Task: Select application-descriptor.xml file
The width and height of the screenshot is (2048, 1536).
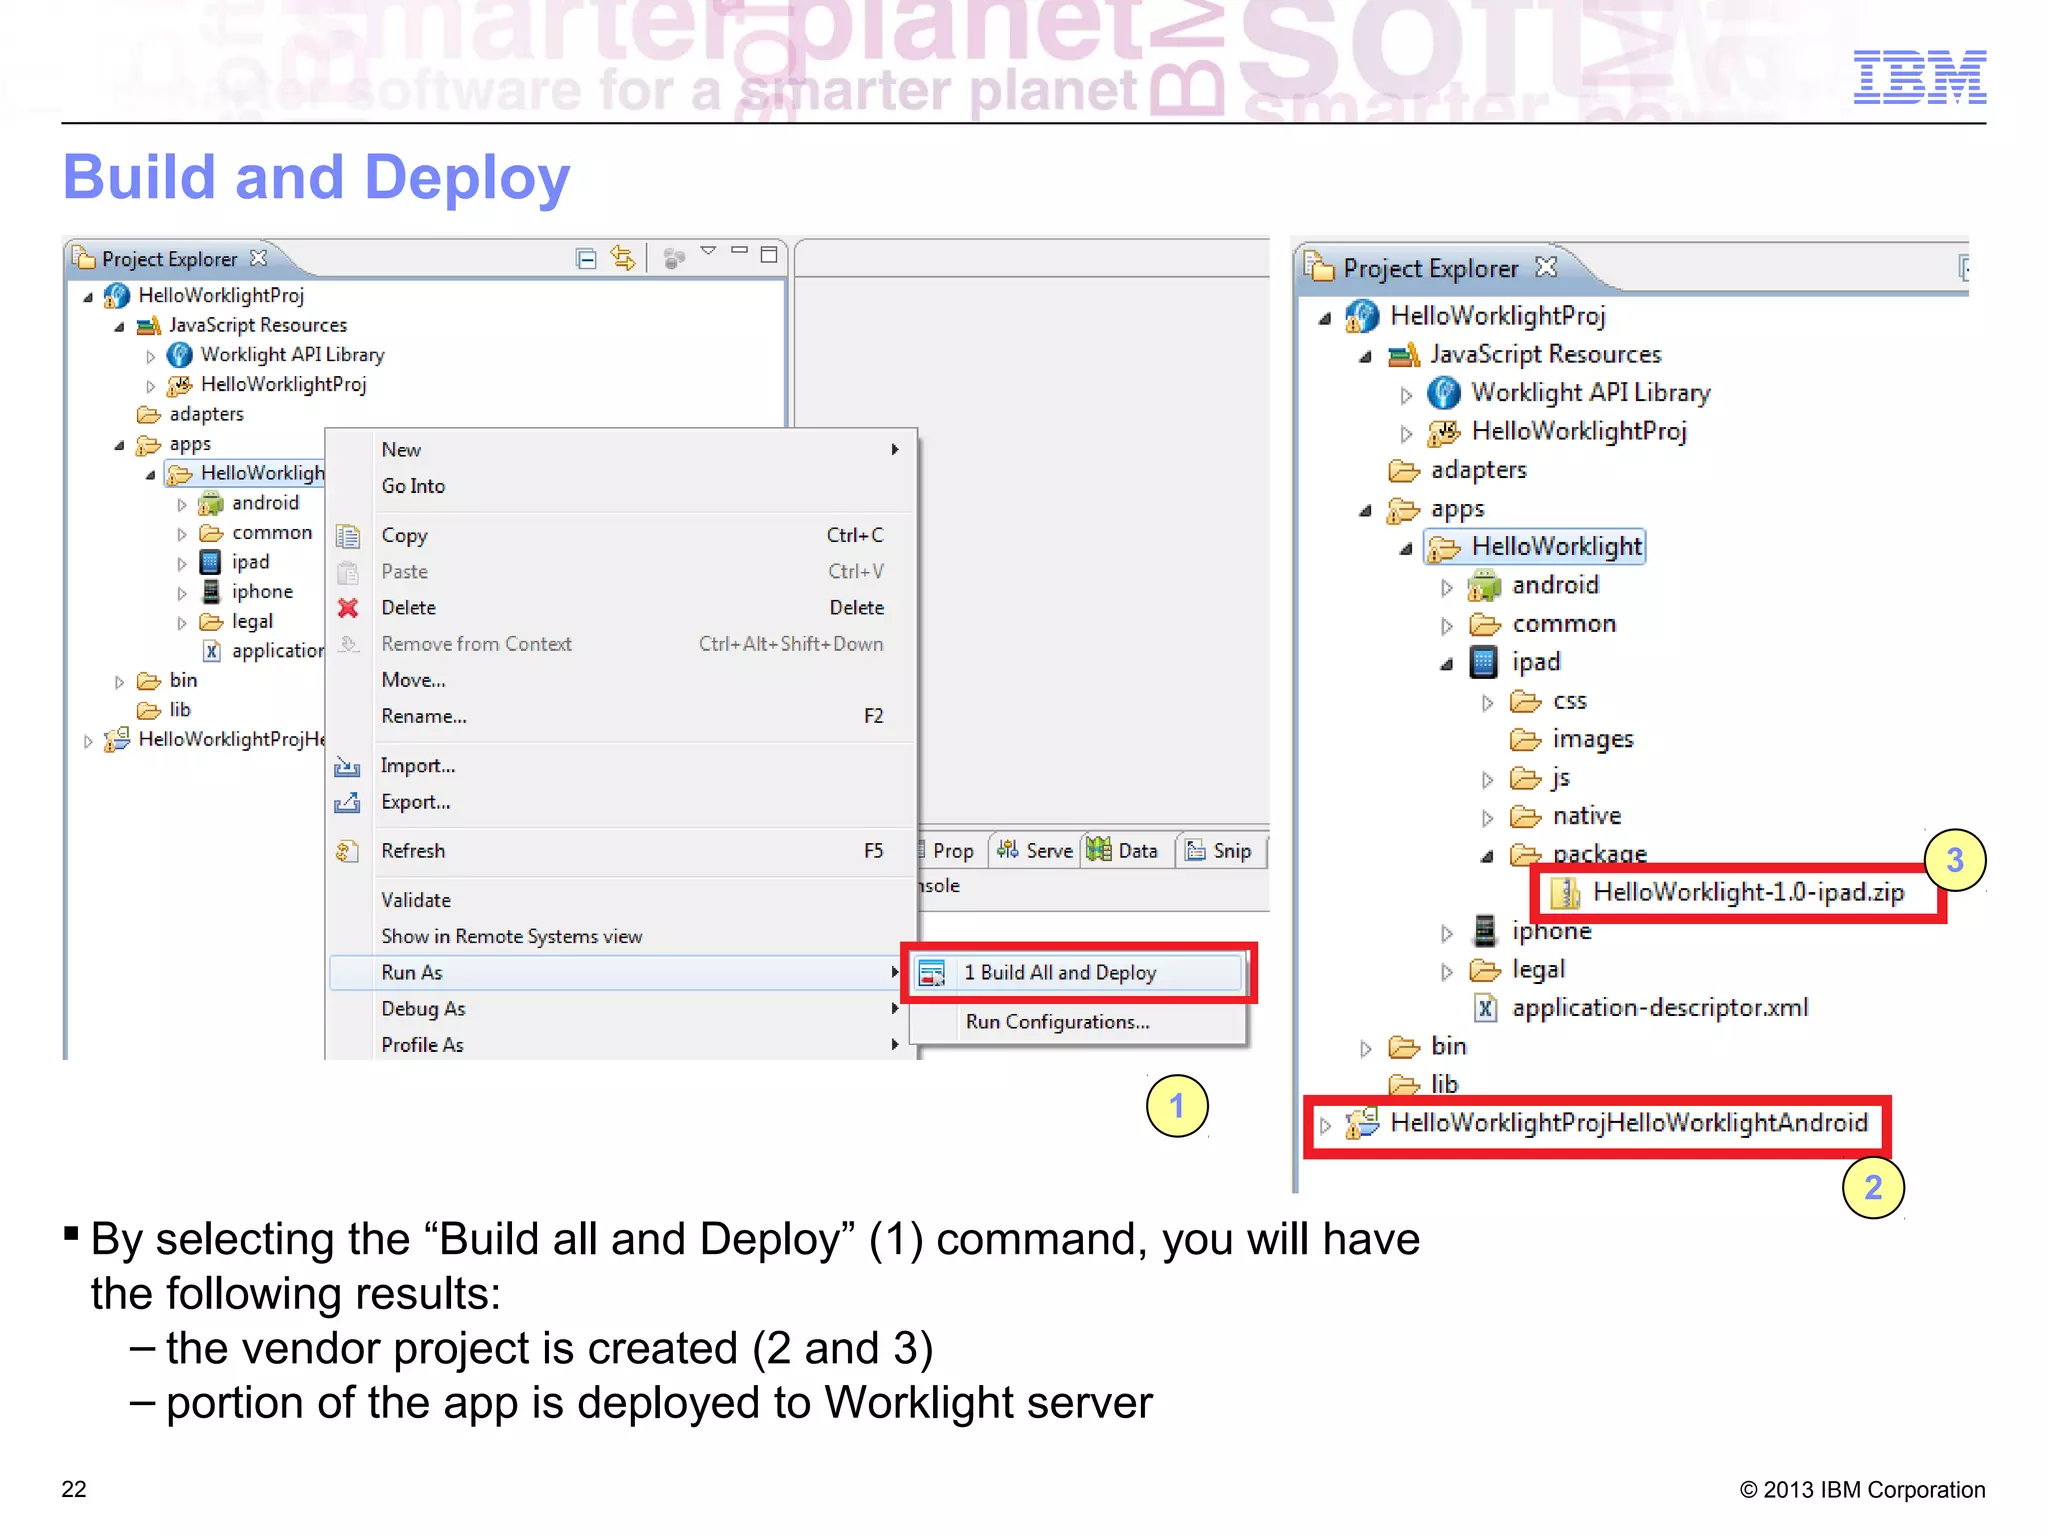Action: 1659,1008
